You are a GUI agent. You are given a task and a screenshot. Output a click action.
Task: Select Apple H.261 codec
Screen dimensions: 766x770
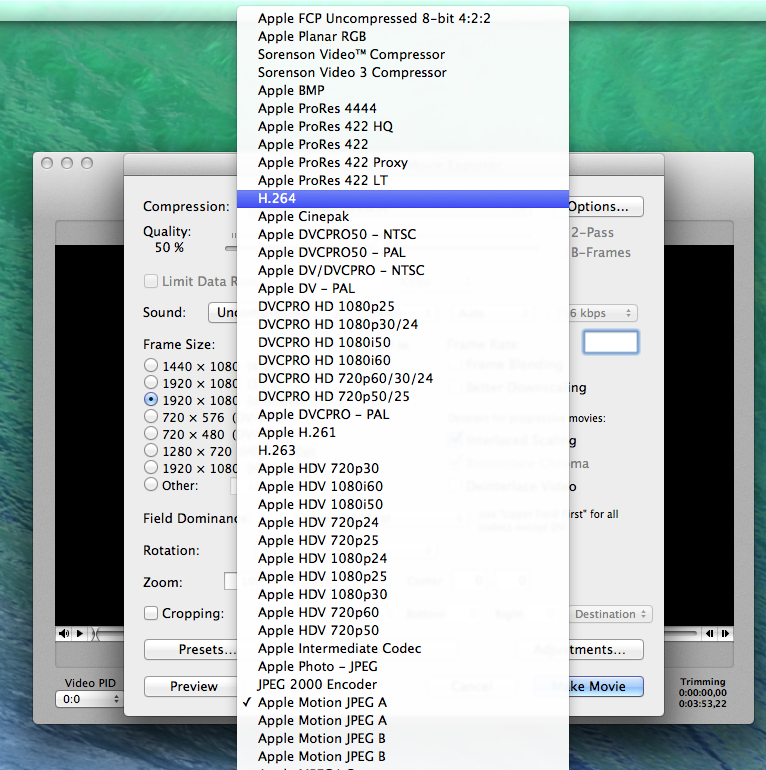pyautogui.click(x=403, y=432)
